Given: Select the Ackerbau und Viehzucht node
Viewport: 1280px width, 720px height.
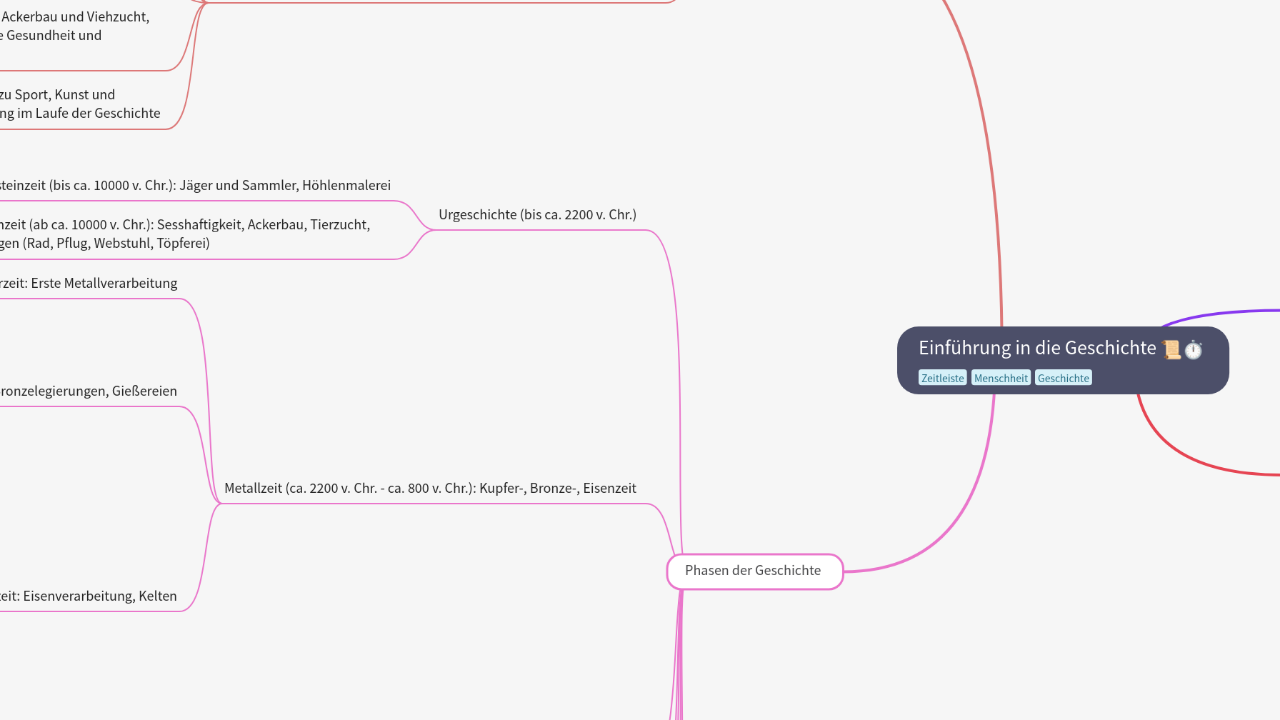Looking at the screenshot, I should [75, 26].
